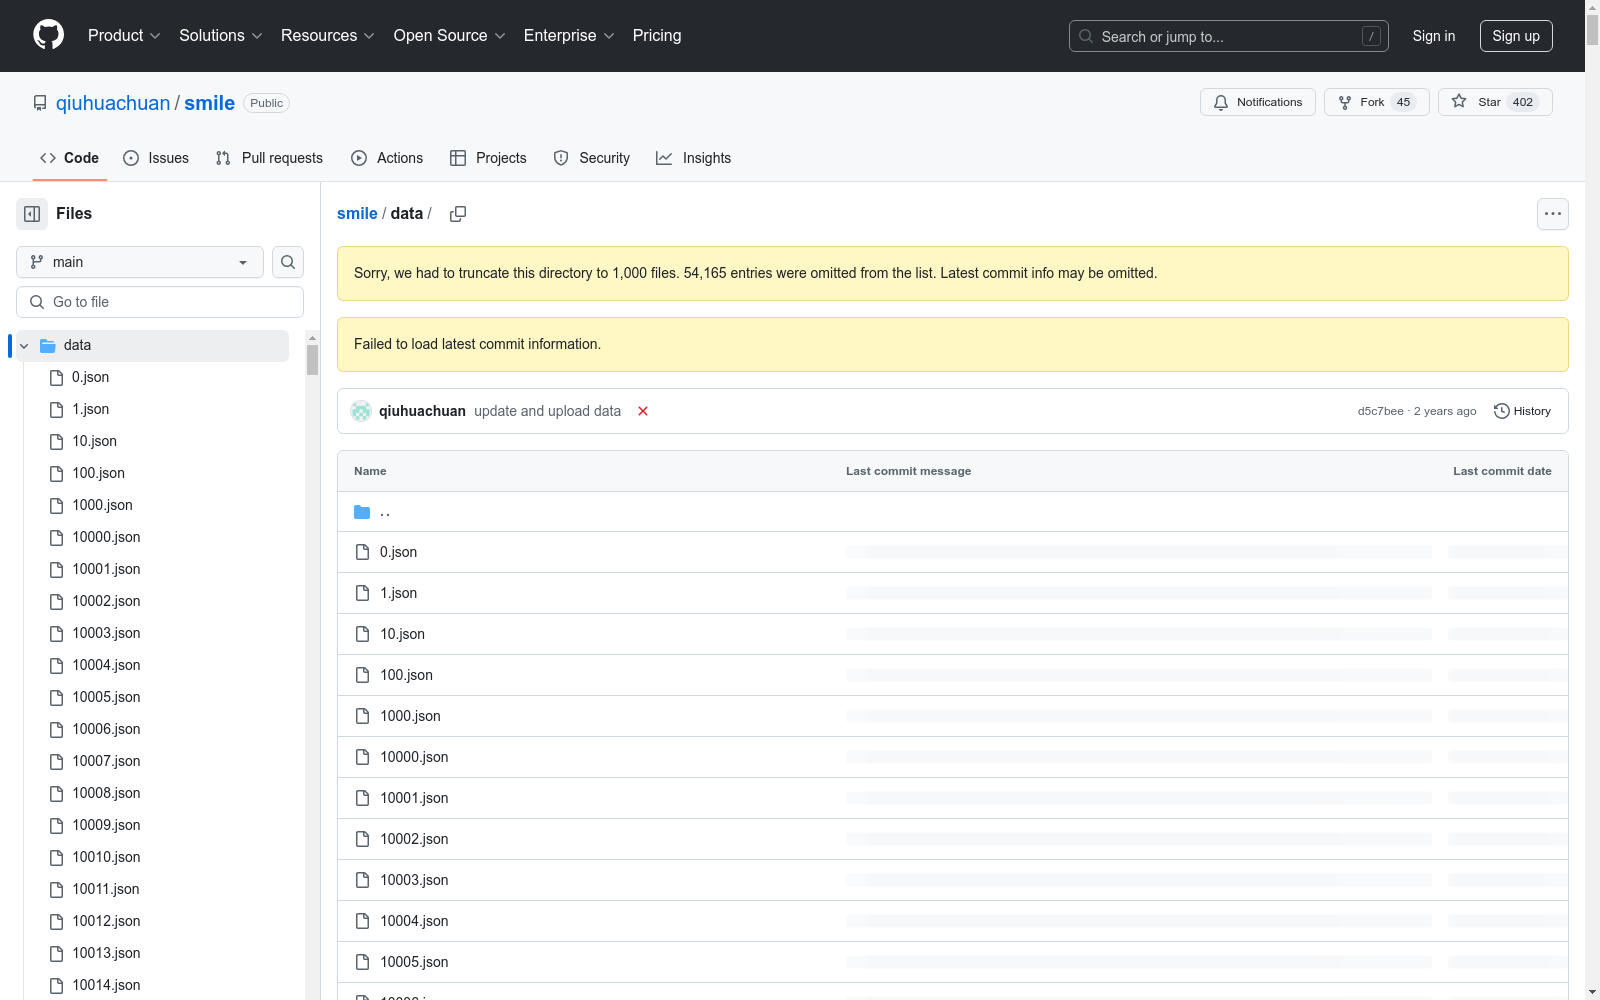Click the file search magnifier button
The height and width of the screenshot is (1000, 1600).
point(288,262)
